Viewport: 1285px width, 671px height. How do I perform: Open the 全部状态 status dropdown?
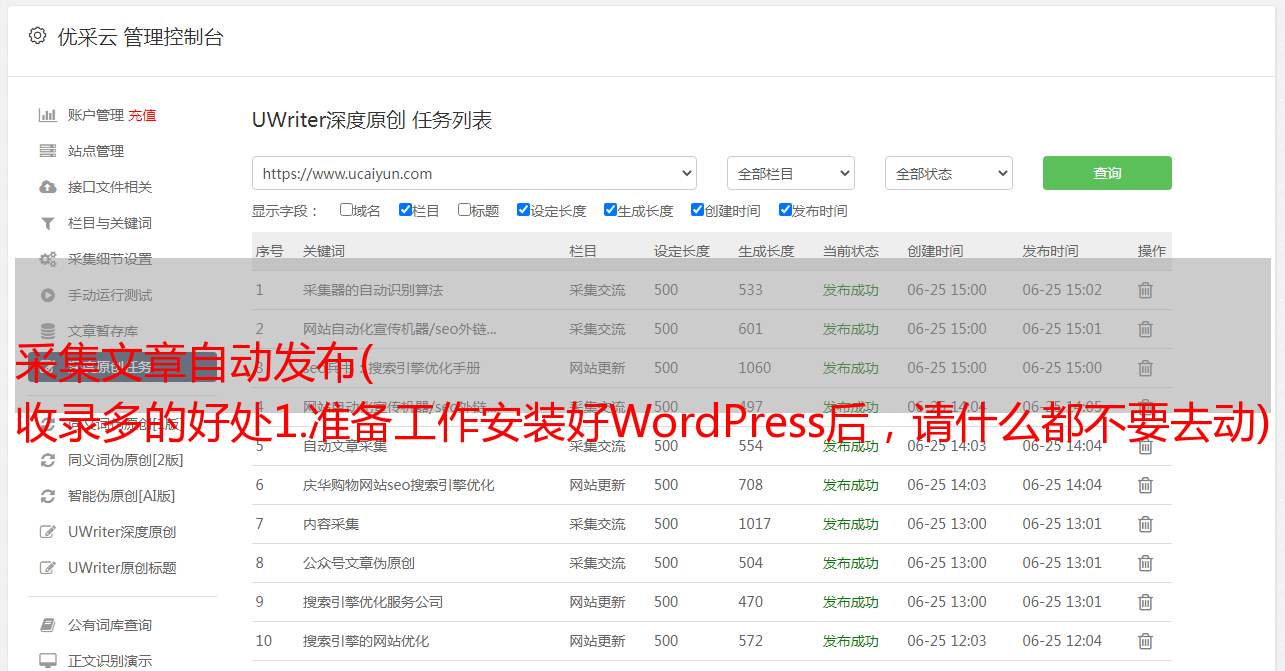point(948,173)
